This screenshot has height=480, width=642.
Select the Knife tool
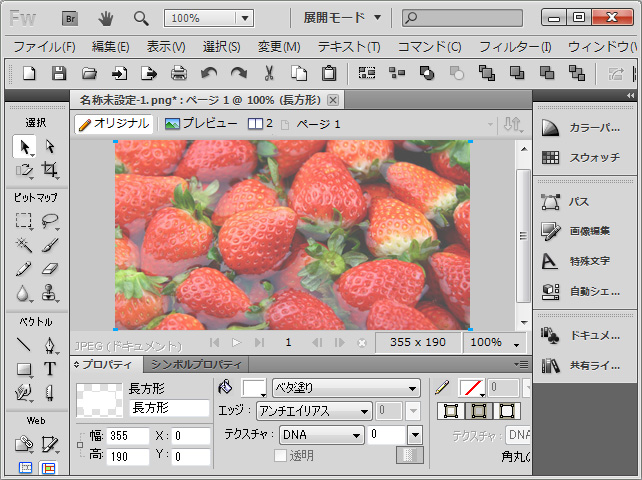point(50,392)
